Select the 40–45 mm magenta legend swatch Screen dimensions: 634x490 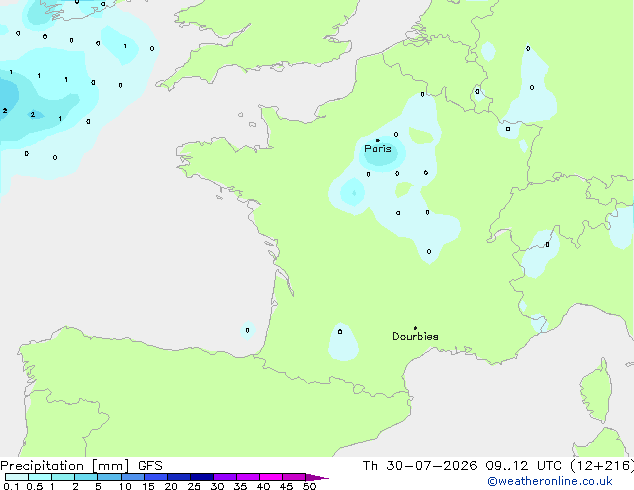271,477
